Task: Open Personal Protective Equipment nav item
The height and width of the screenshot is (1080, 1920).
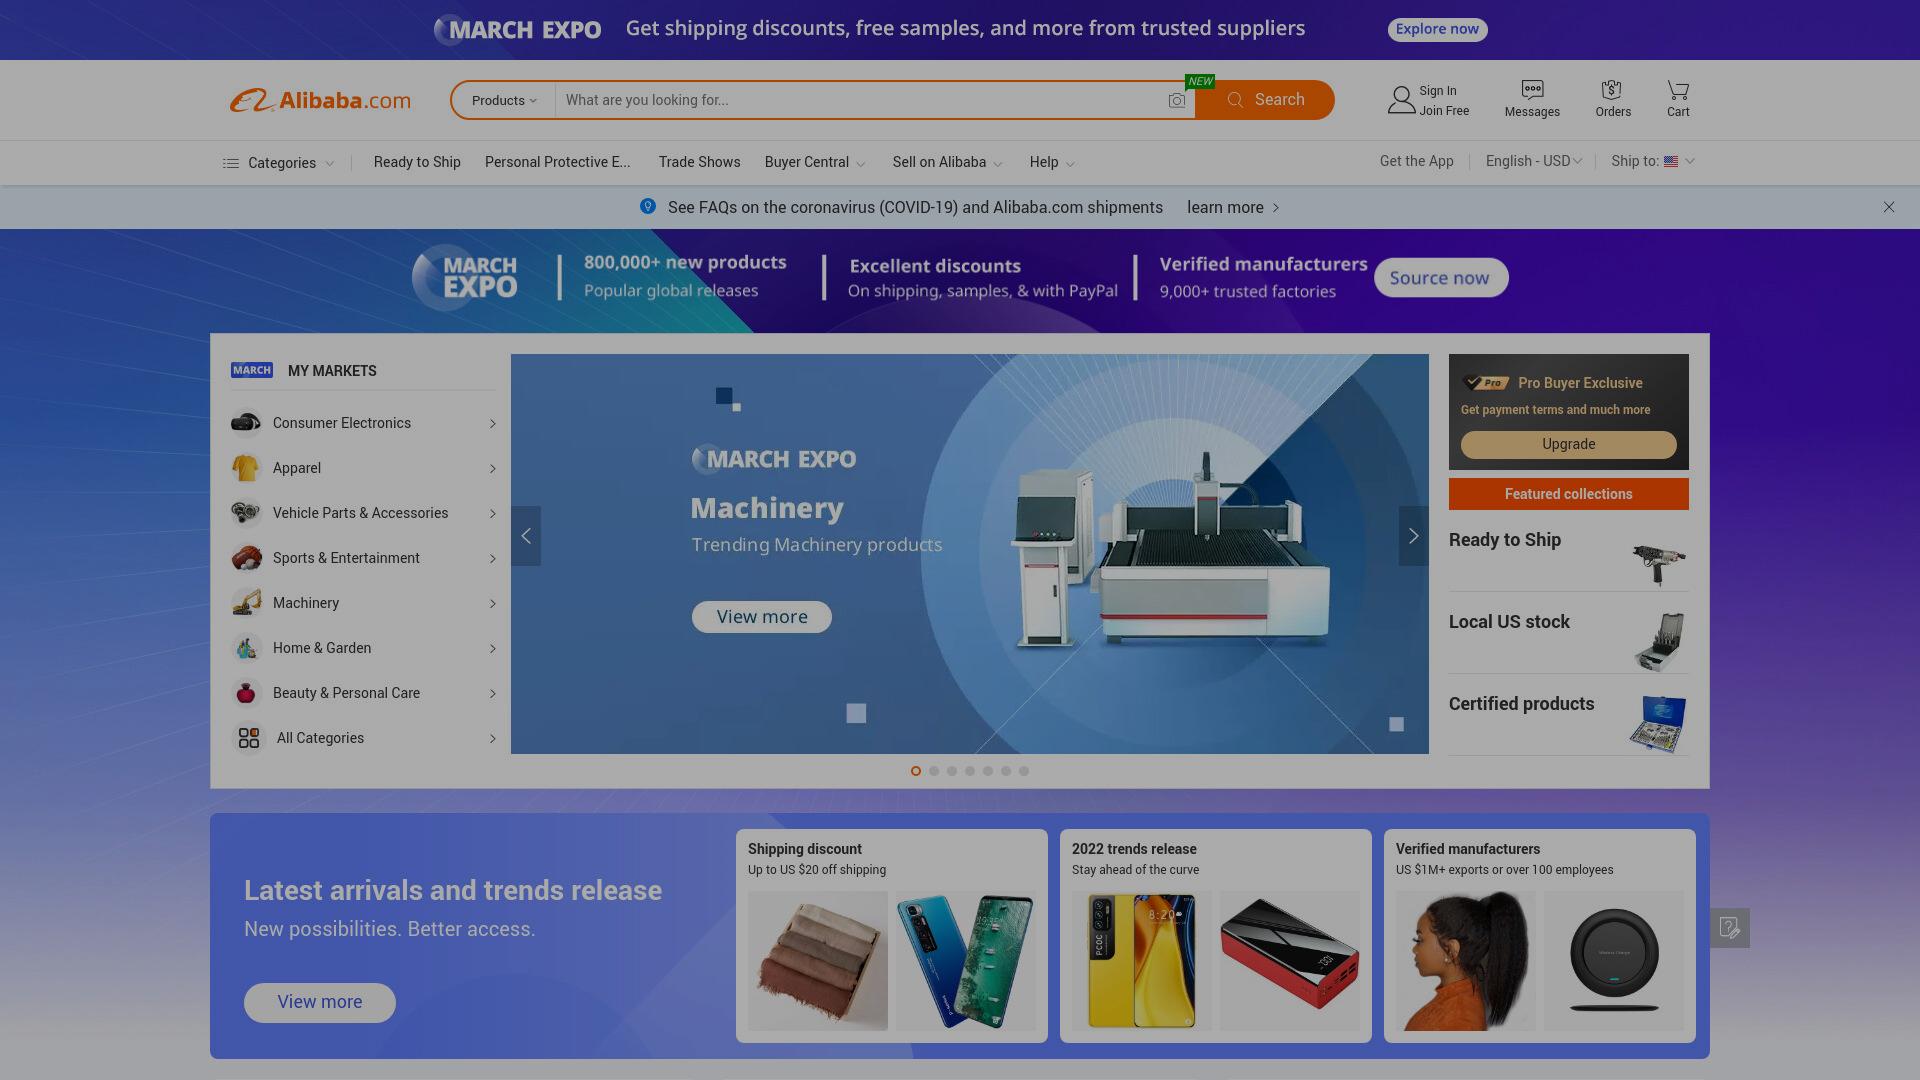Action: (558, 162)
